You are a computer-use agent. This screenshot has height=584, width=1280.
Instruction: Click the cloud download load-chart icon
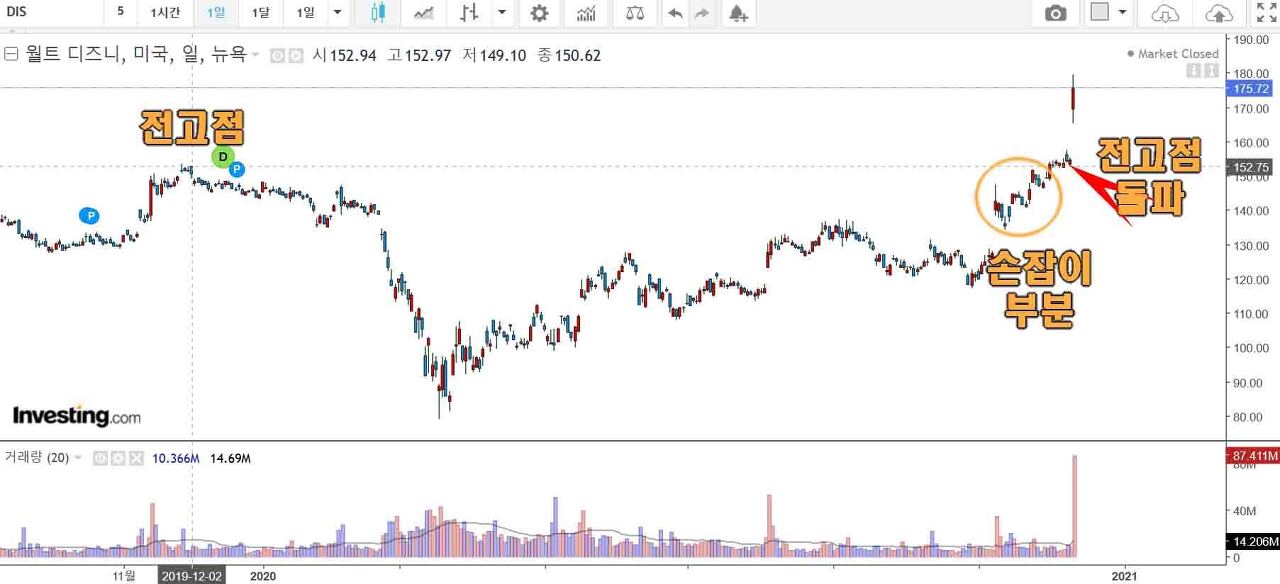(x=1166, y=13)
